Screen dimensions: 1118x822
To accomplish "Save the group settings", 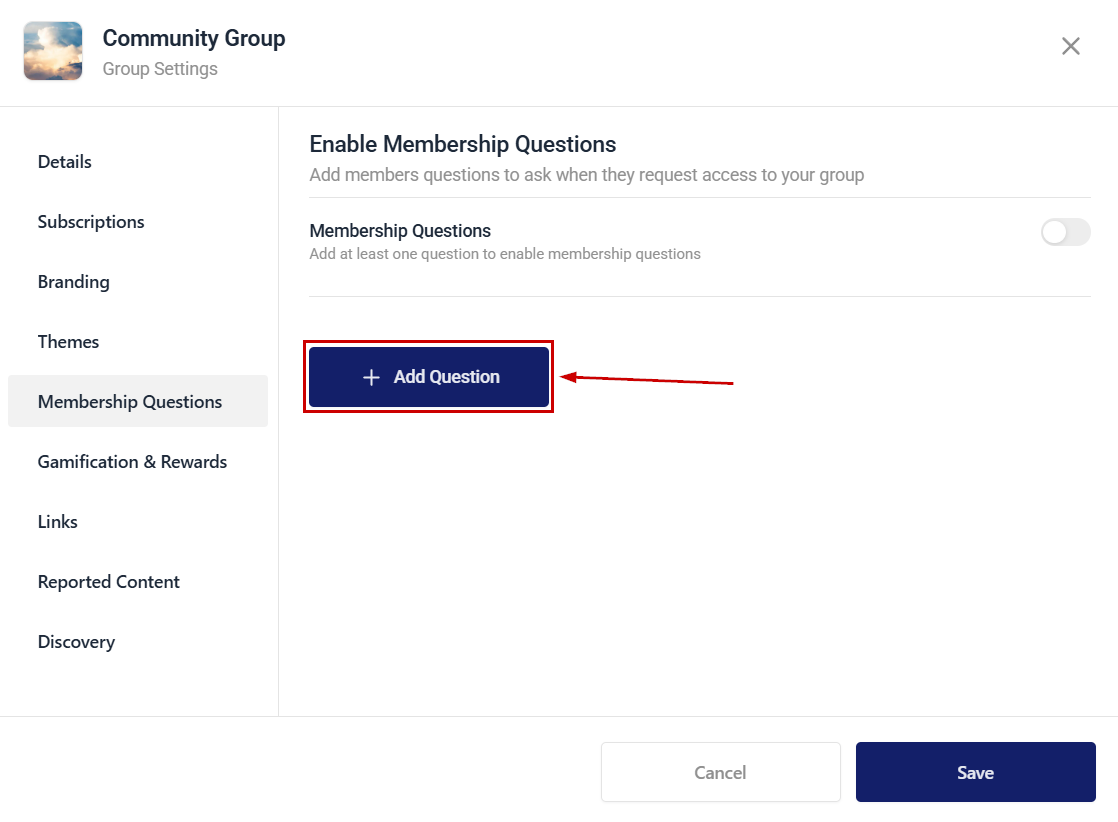I will [975, 772].
